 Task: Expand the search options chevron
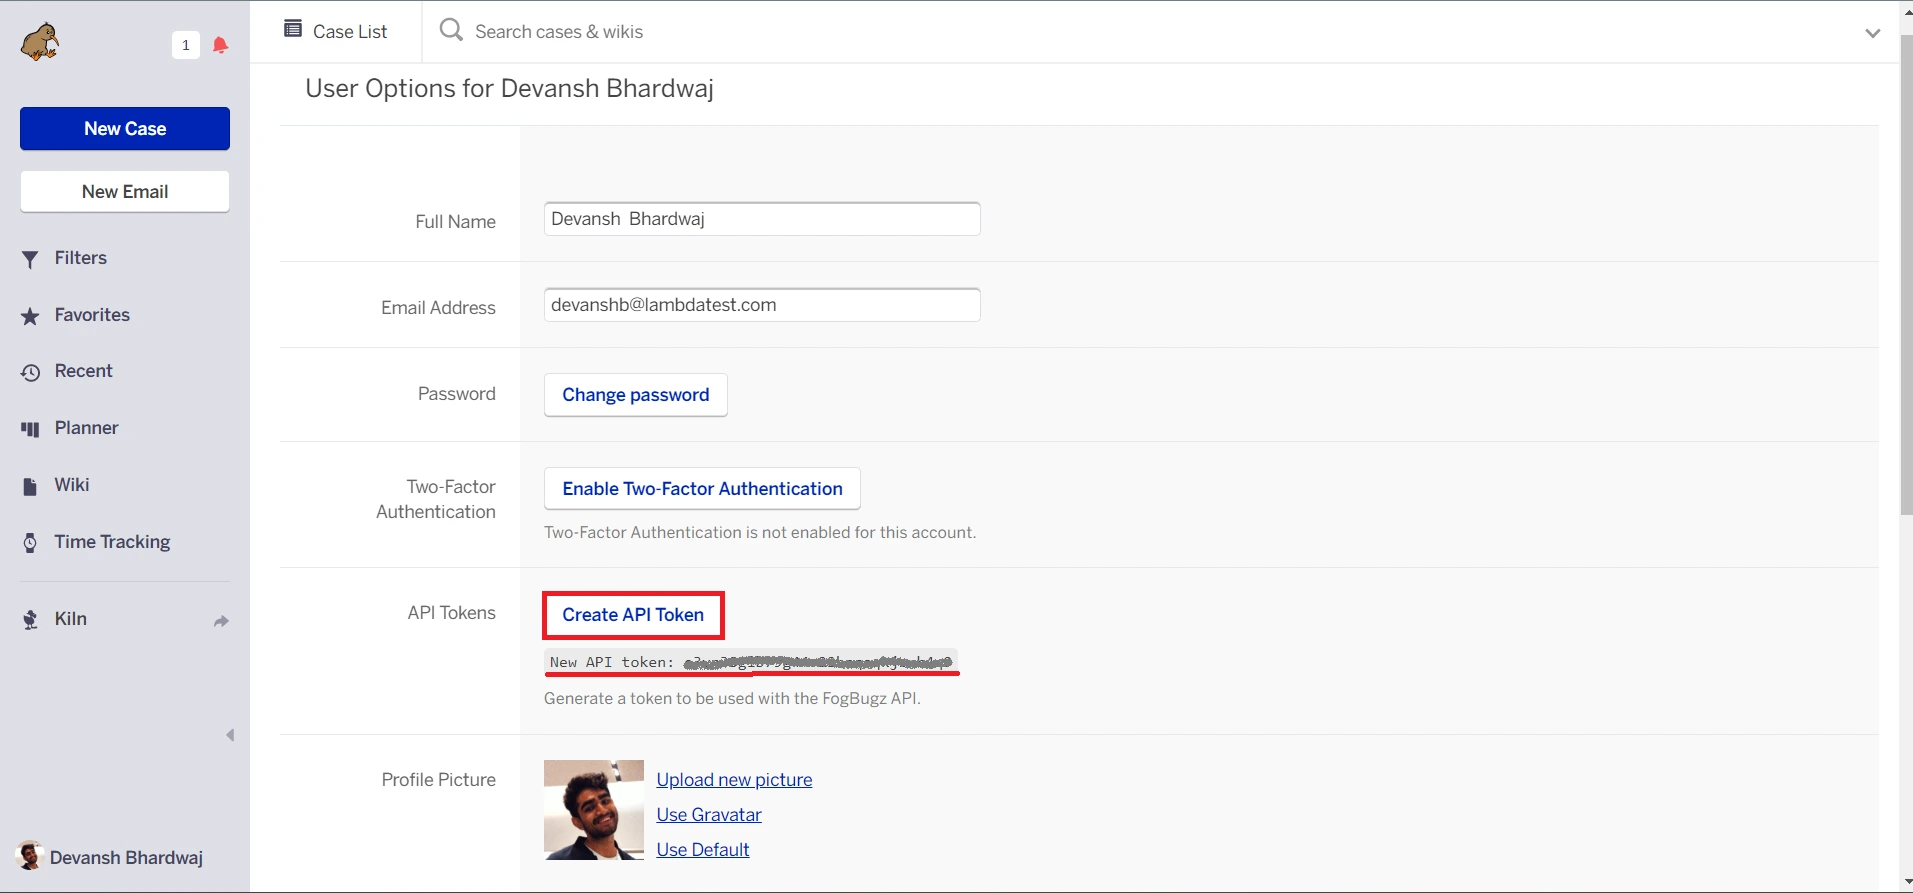[1872, 33]
